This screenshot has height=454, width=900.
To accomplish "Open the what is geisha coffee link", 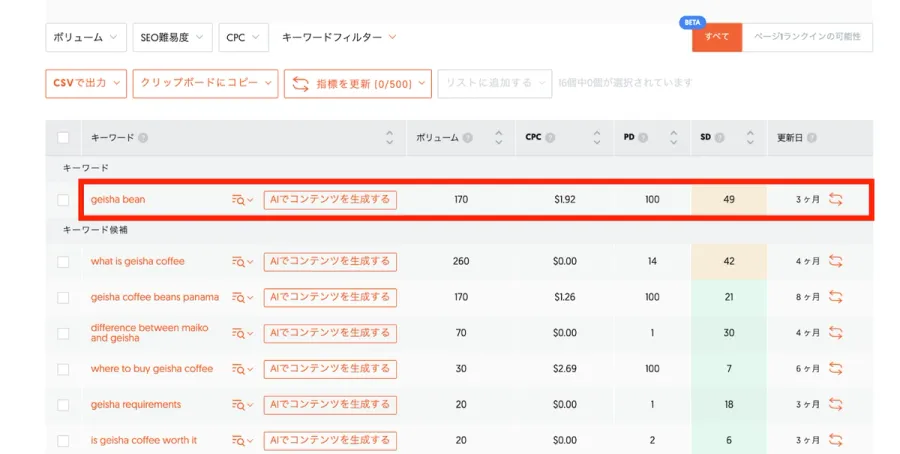I will tap(138, 261).
